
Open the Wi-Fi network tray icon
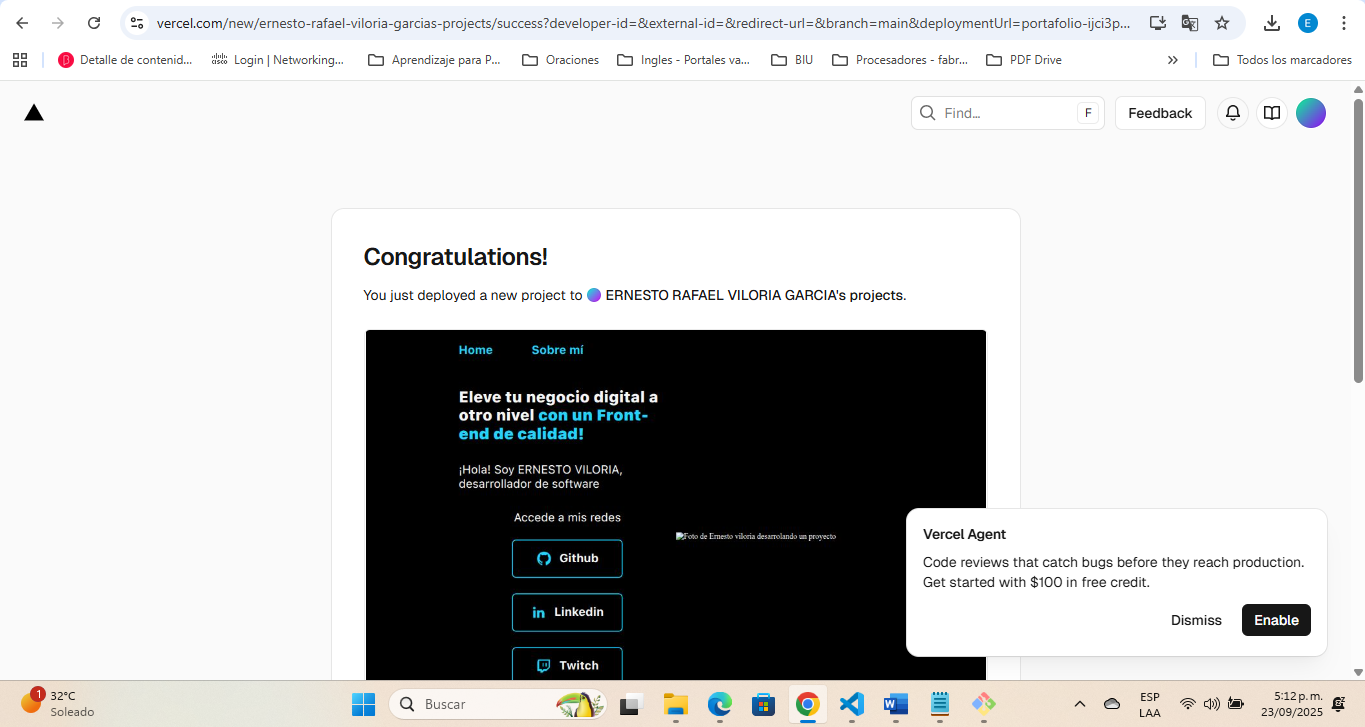coord(1188,704)
